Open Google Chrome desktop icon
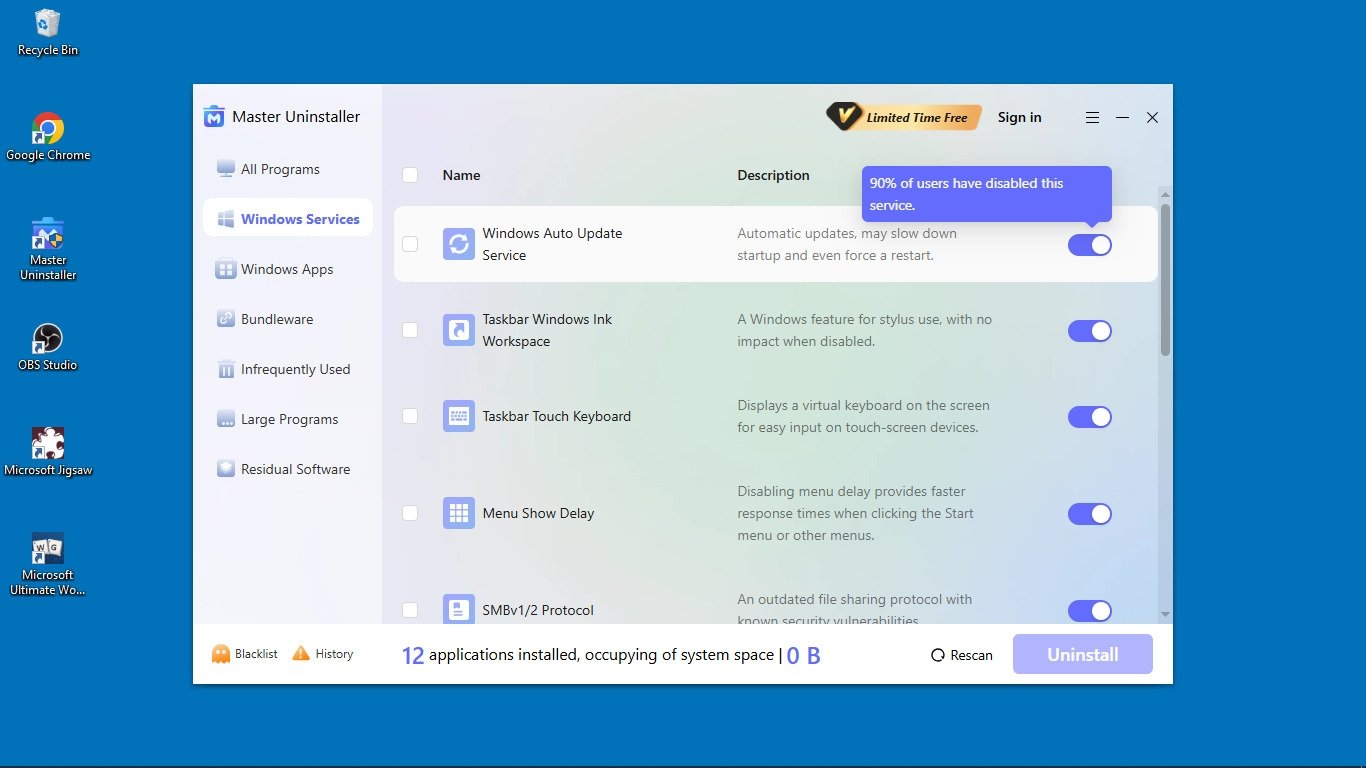 click(x=47, y=130)
